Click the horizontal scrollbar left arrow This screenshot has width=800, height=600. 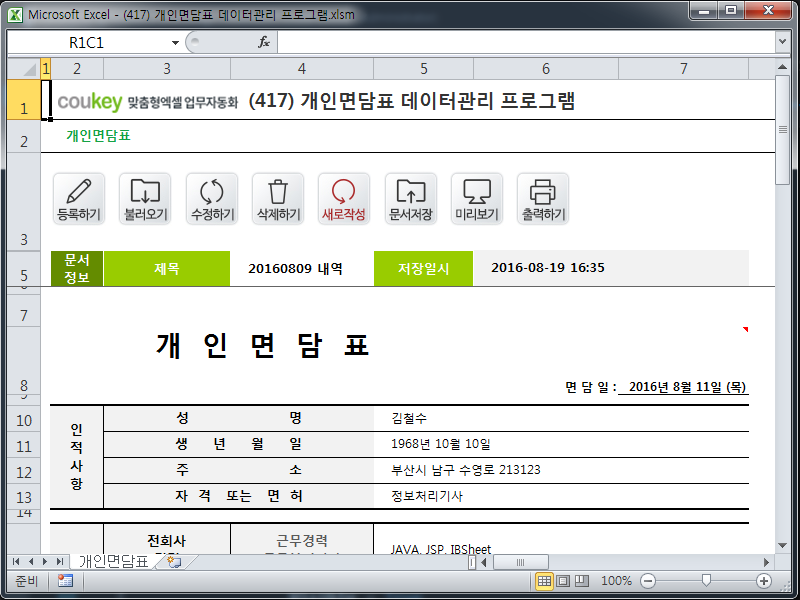coord(484,562)
